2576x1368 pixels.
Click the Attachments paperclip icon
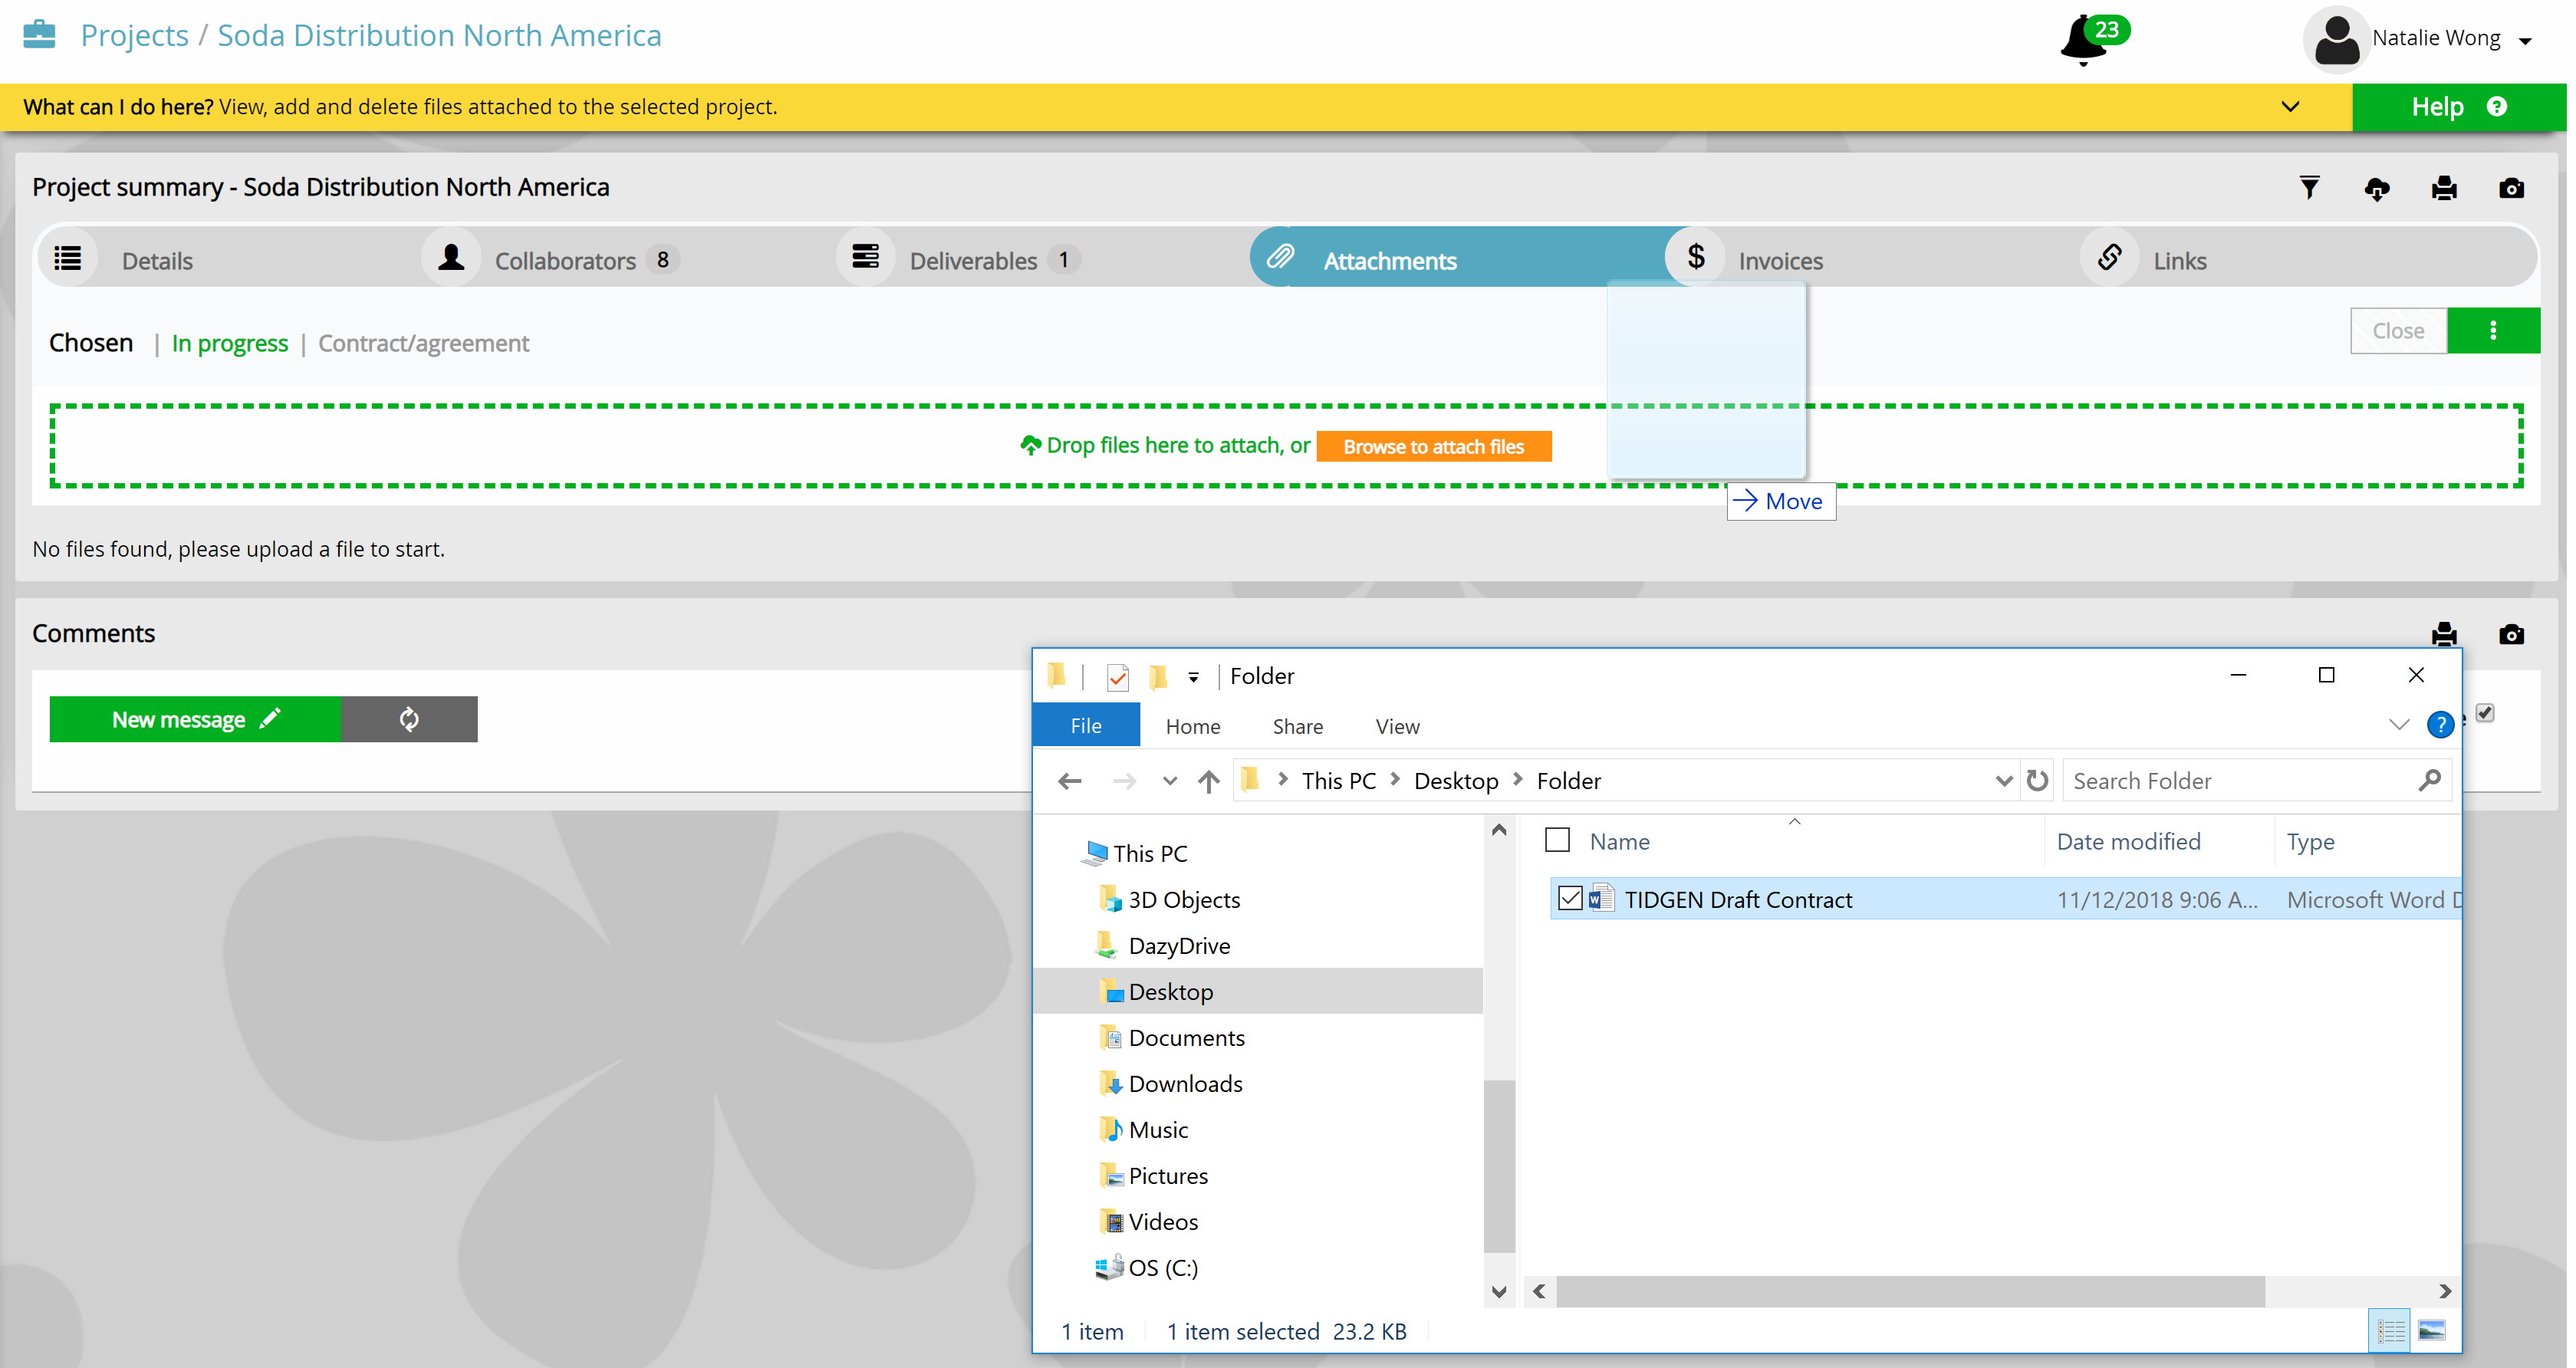pyautogui.click(x=1281, y=257)
